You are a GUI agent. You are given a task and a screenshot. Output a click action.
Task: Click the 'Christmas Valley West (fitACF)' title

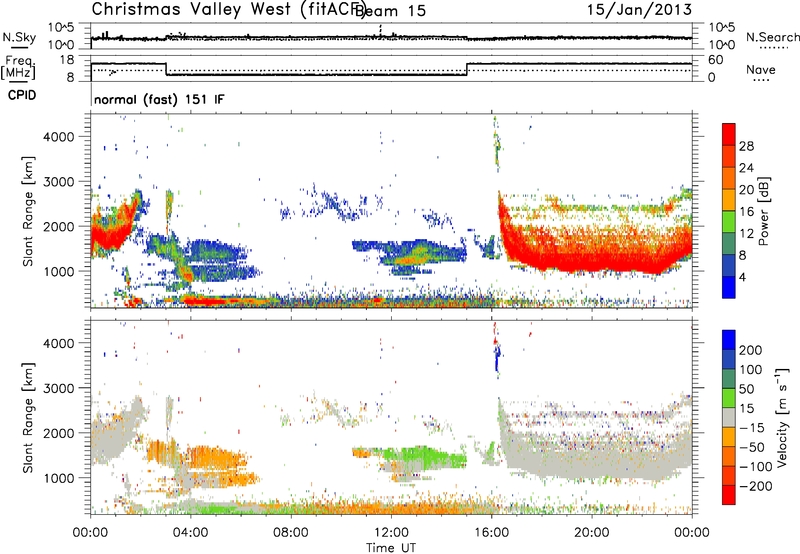click(229, 10)
